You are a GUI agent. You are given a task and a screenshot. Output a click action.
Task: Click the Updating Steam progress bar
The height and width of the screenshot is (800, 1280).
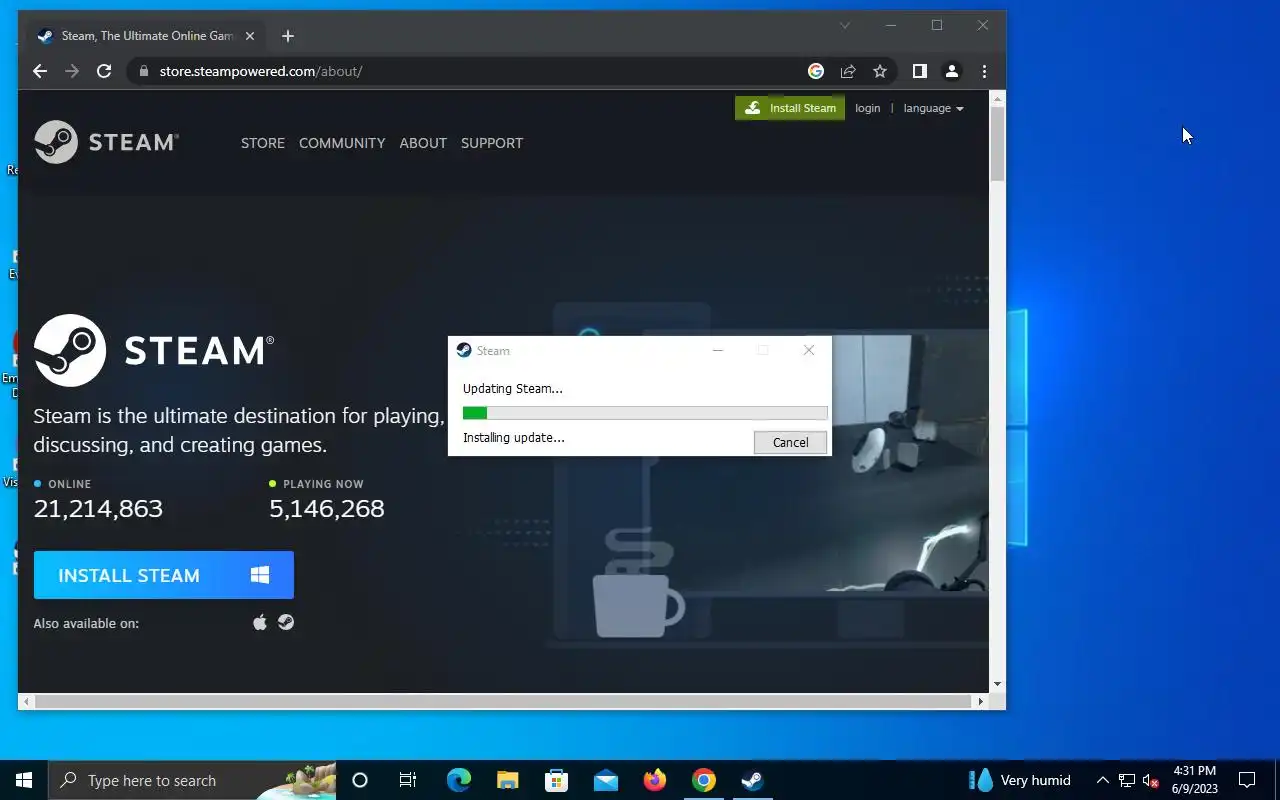[645, 413]
